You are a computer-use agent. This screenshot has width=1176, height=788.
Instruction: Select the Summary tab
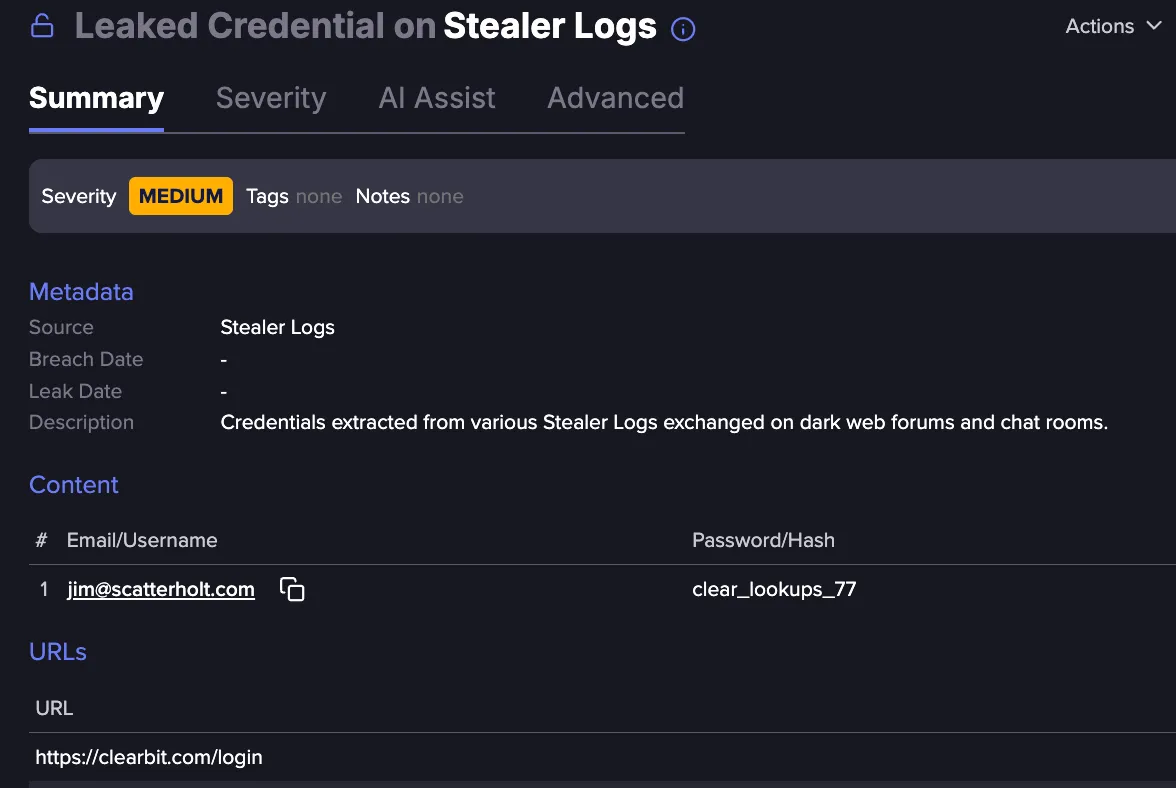coord(96,98)
